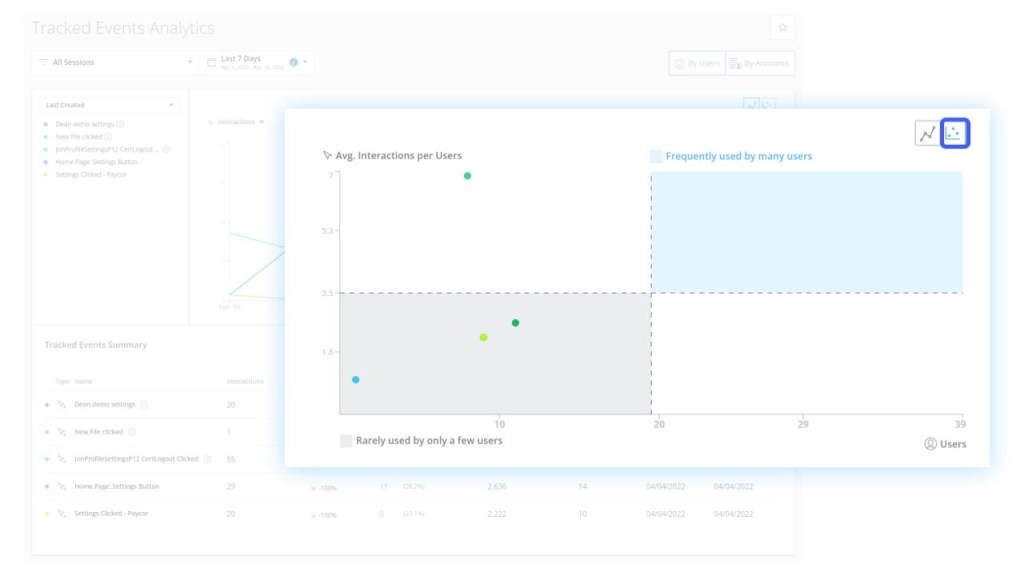This screenshot has height=576, width=1024.
Task: Sort table by Name column header
Action: tap(83, 381)
